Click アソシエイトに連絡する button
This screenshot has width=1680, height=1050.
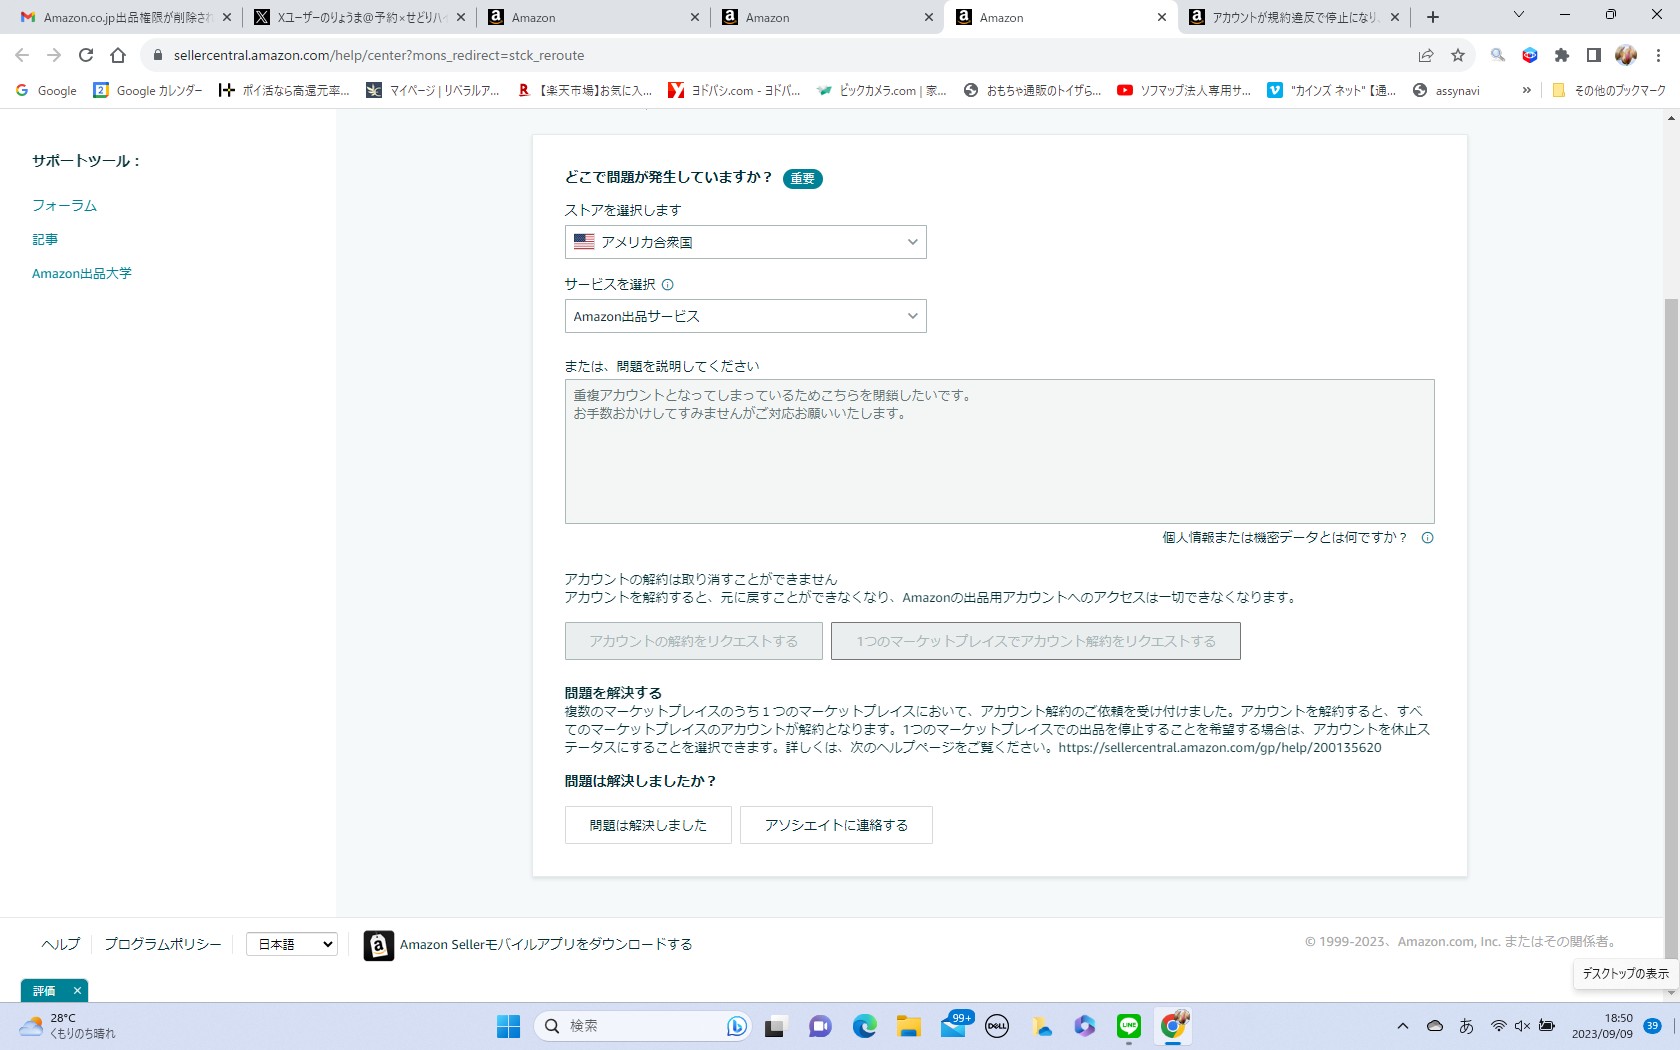tap(836, 825)
